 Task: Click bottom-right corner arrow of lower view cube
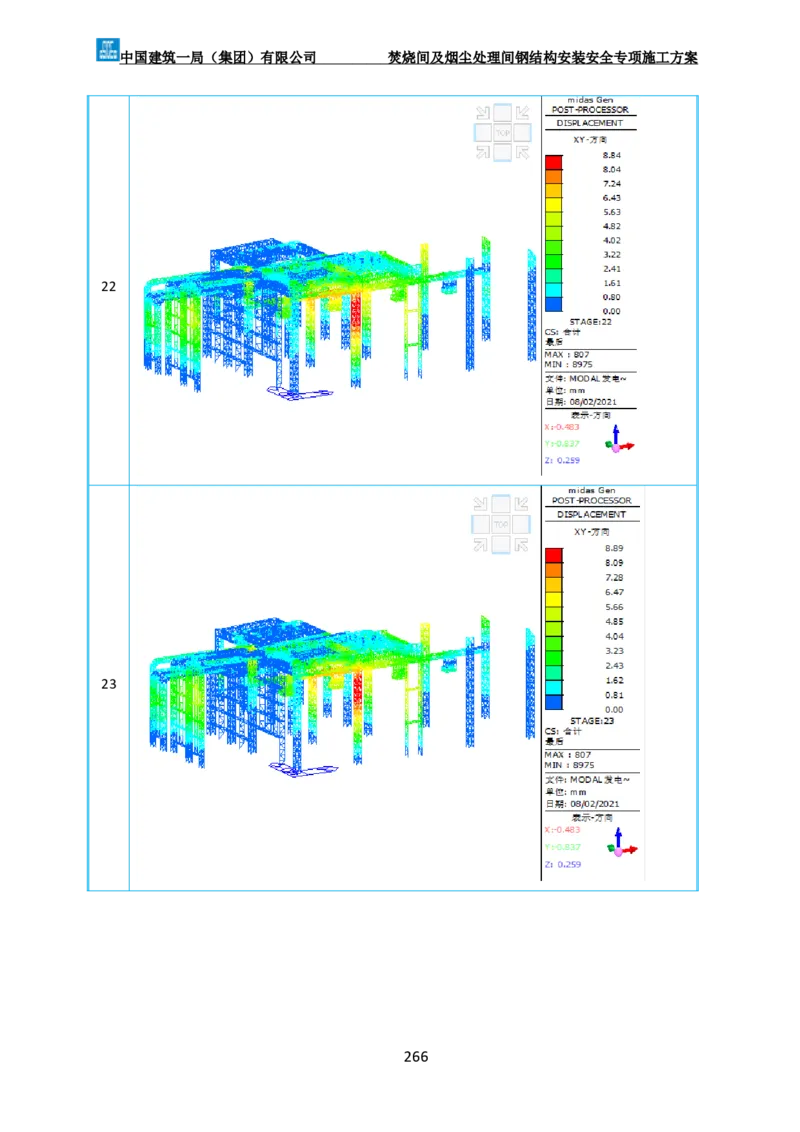pos(521,543)
